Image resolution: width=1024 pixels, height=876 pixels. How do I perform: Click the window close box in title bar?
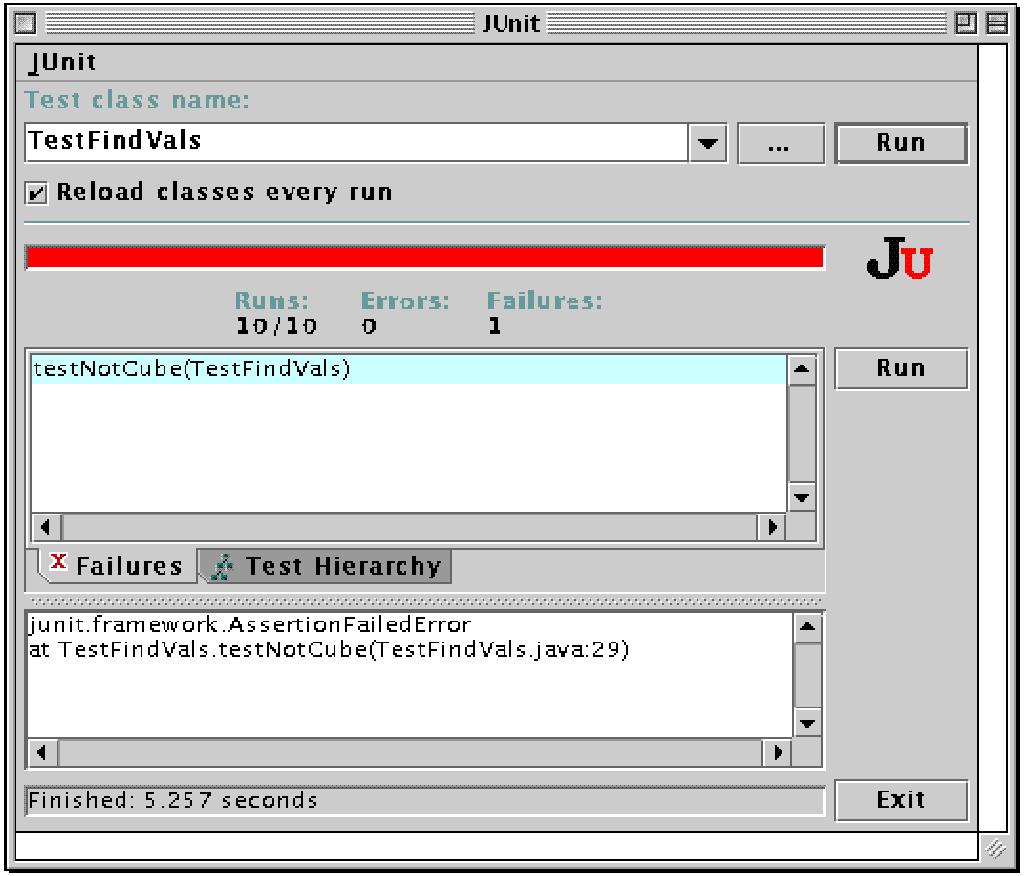coord(25,24)
